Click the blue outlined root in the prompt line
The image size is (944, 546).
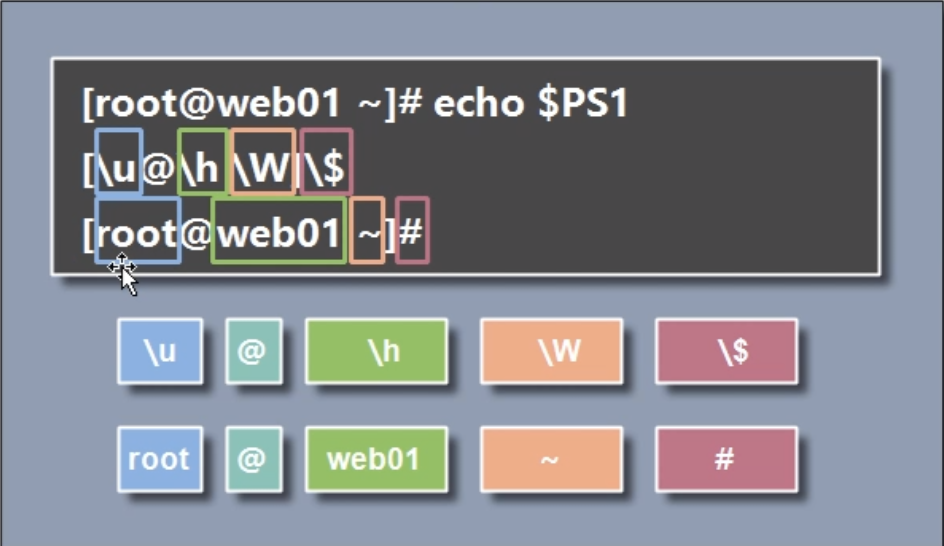pyautogui.click(x=138, y=230)
